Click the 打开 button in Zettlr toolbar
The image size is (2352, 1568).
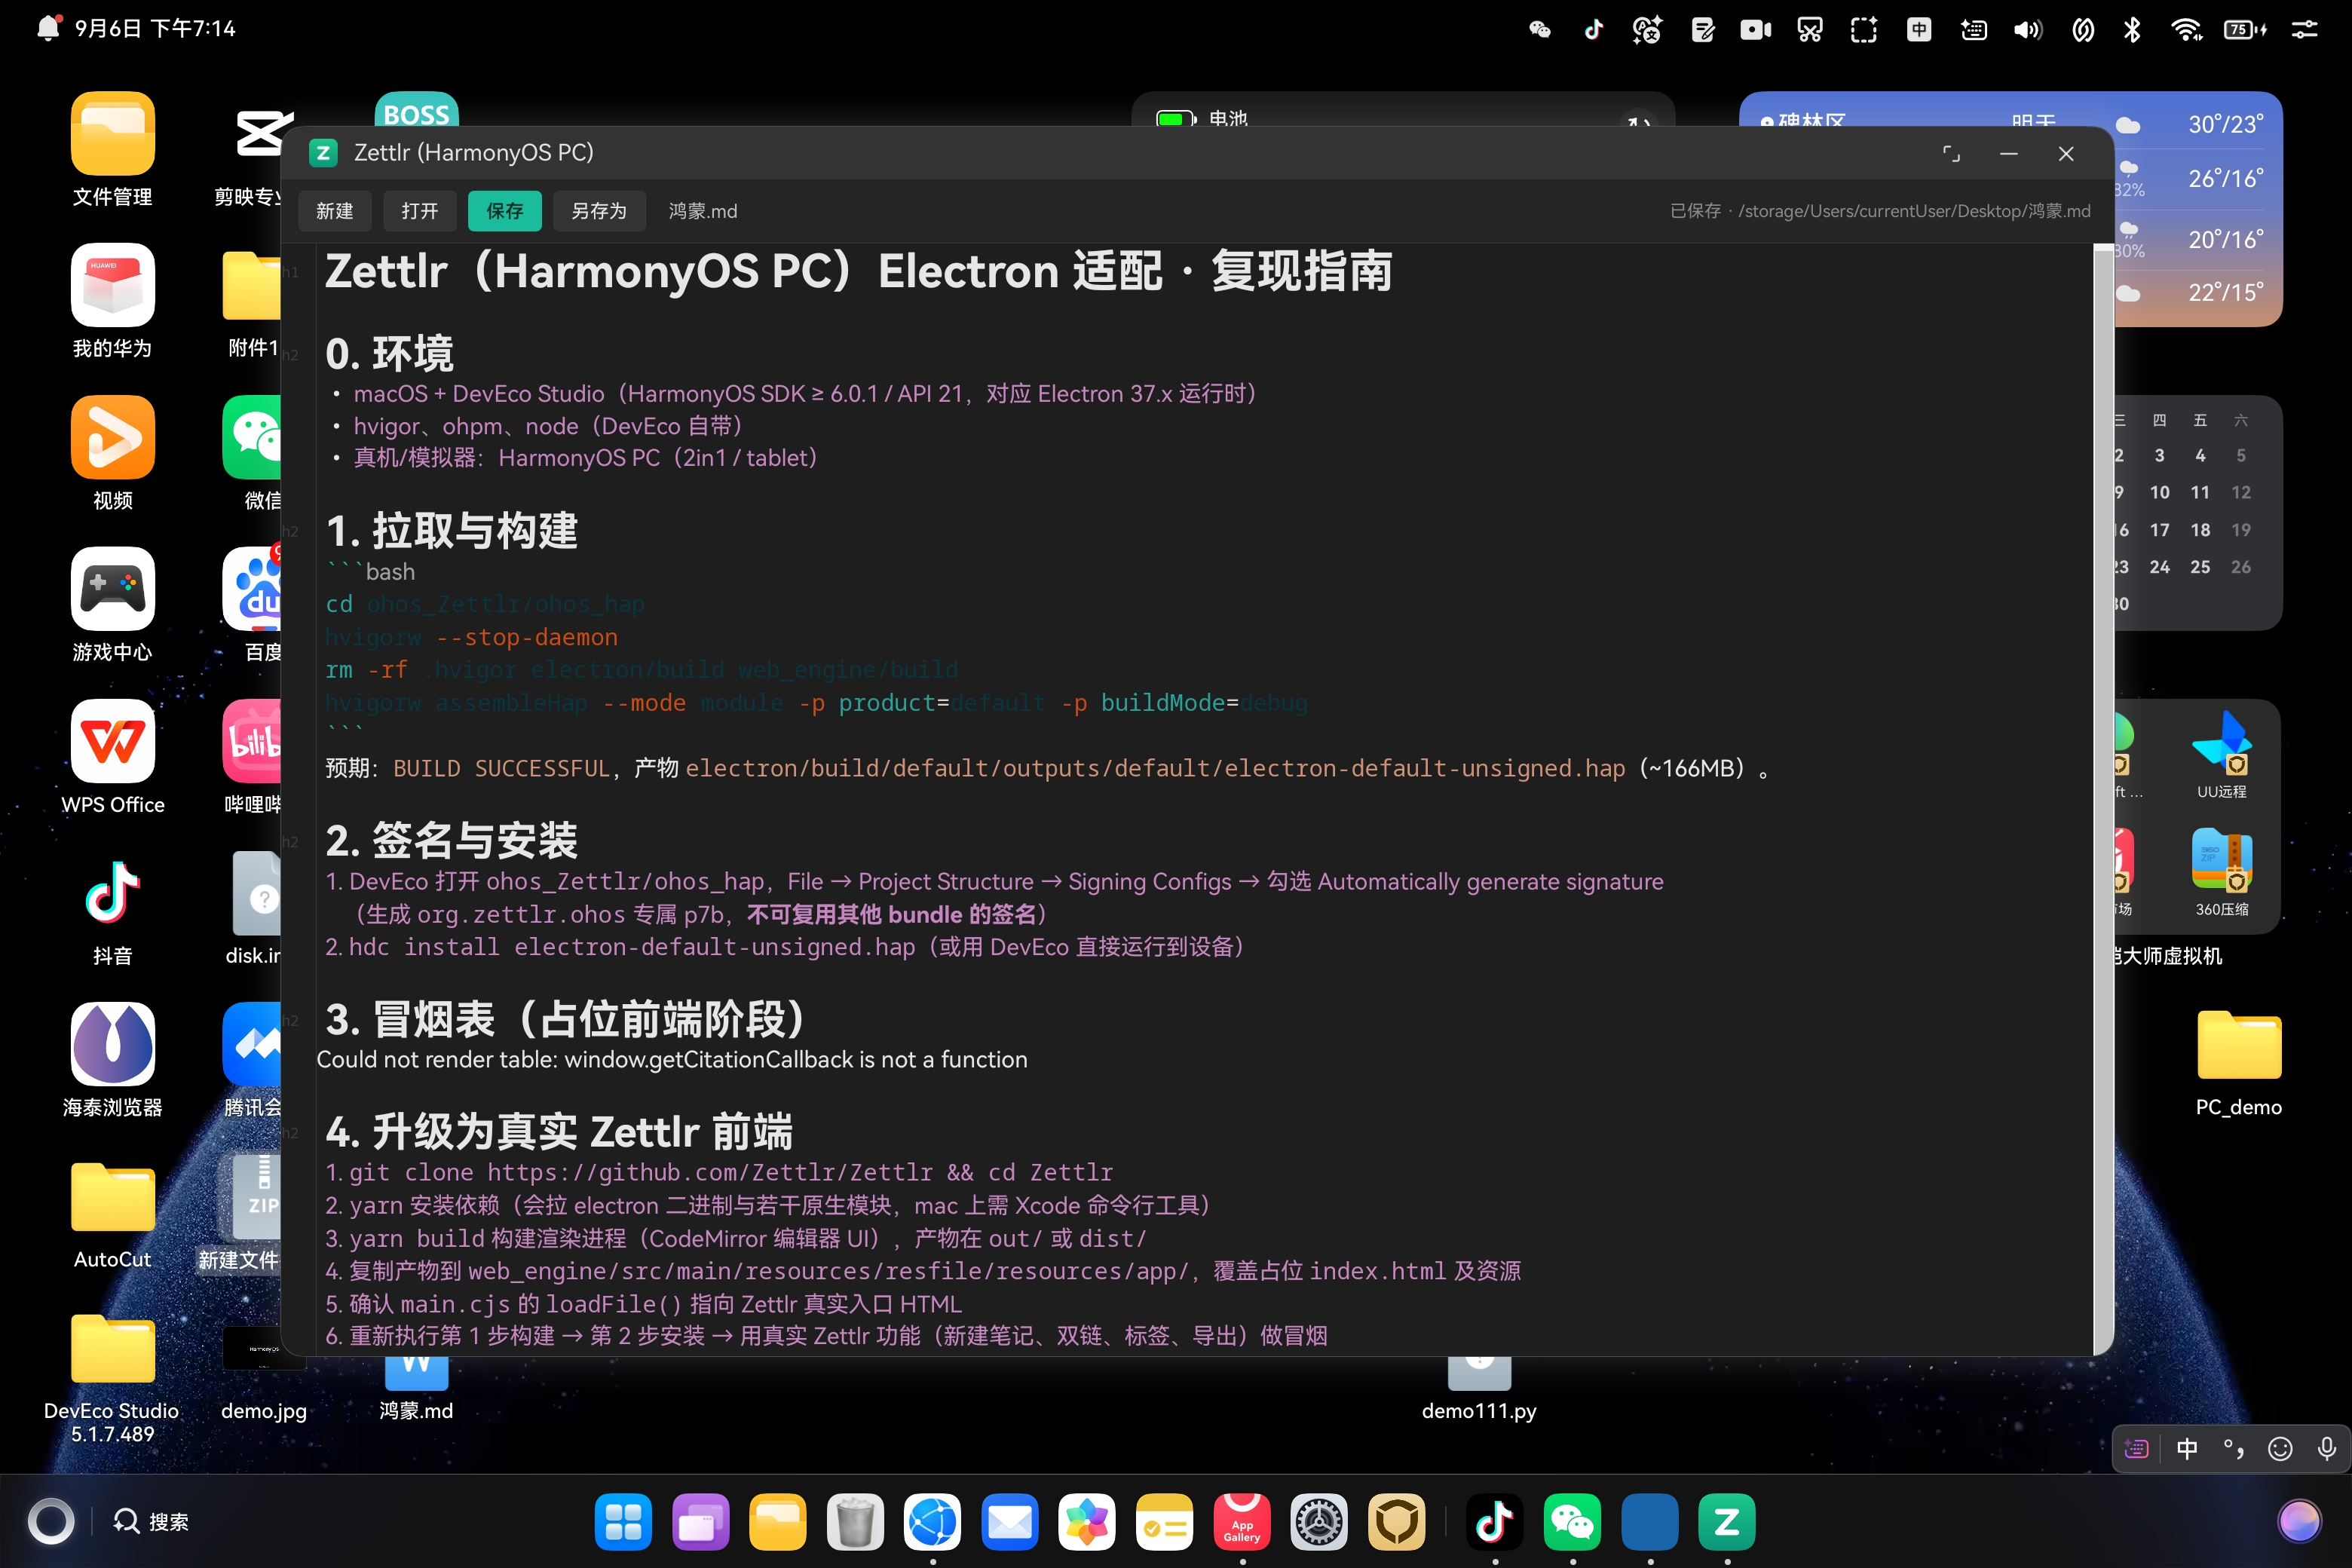(419, 211)
